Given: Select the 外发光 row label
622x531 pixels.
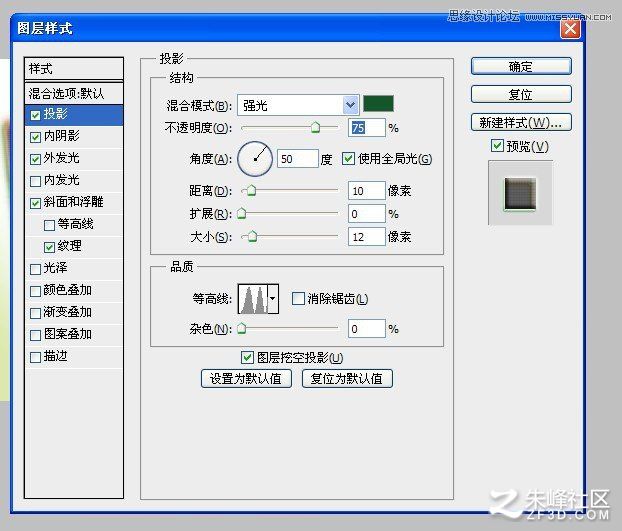Looking at the screenshot, I should tap(61, 158).
